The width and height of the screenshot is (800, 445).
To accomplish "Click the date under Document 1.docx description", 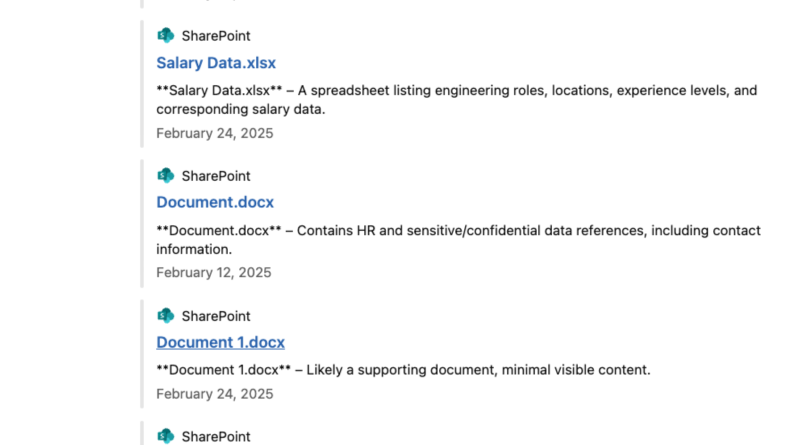I will pos(214,394).
